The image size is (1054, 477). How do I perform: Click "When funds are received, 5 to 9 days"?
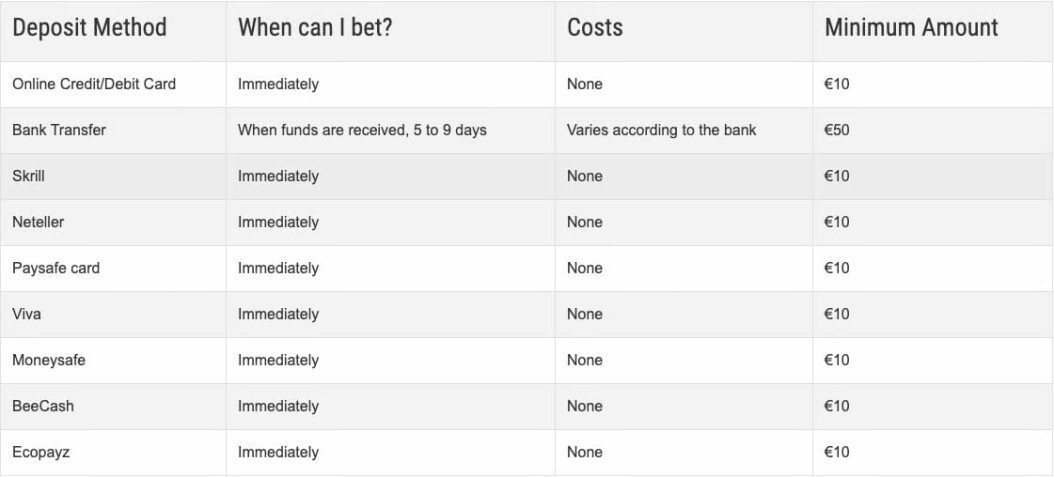pos(362,130)
